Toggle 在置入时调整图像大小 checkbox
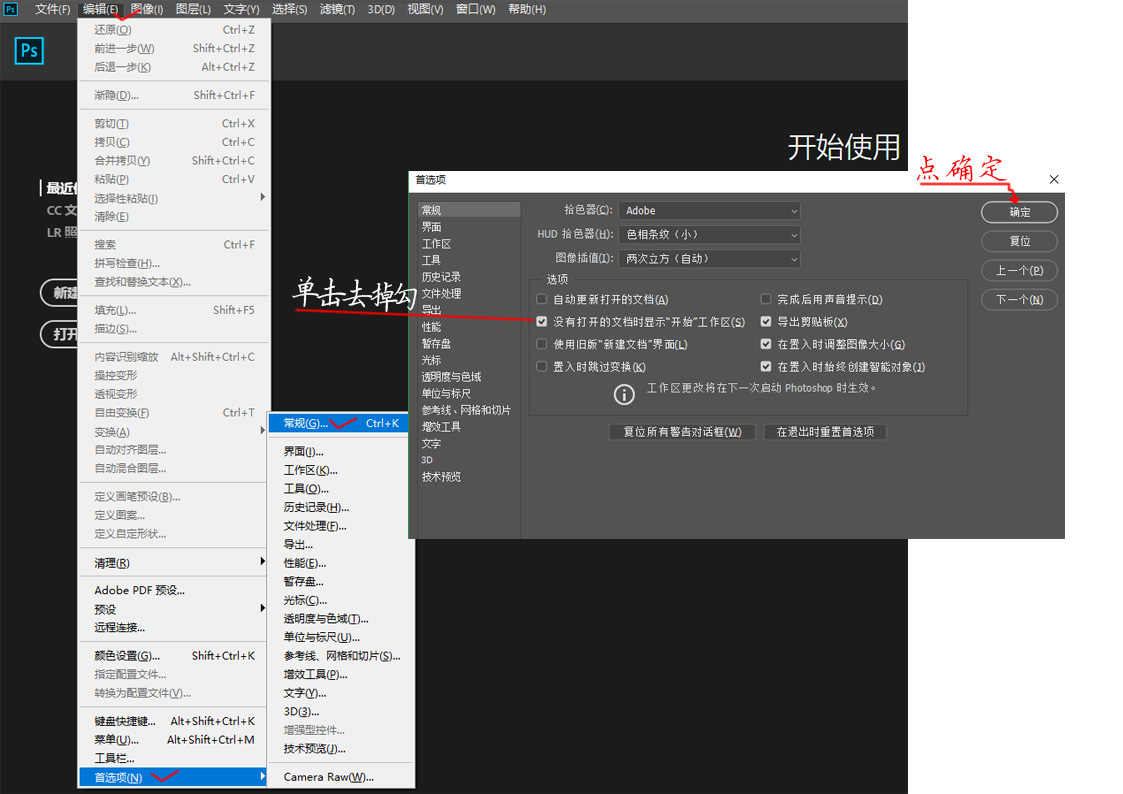 (x=766, y=344)
